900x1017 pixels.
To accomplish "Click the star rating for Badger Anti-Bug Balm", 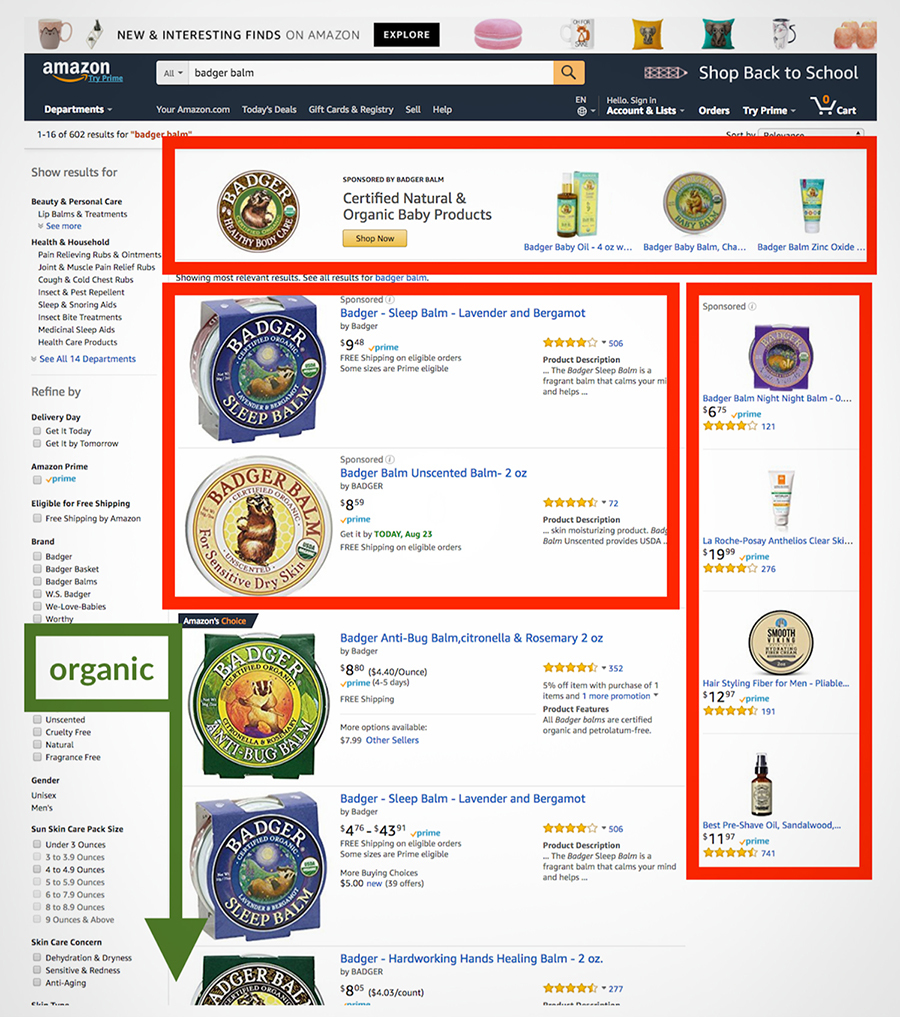I will coord(570,667).
